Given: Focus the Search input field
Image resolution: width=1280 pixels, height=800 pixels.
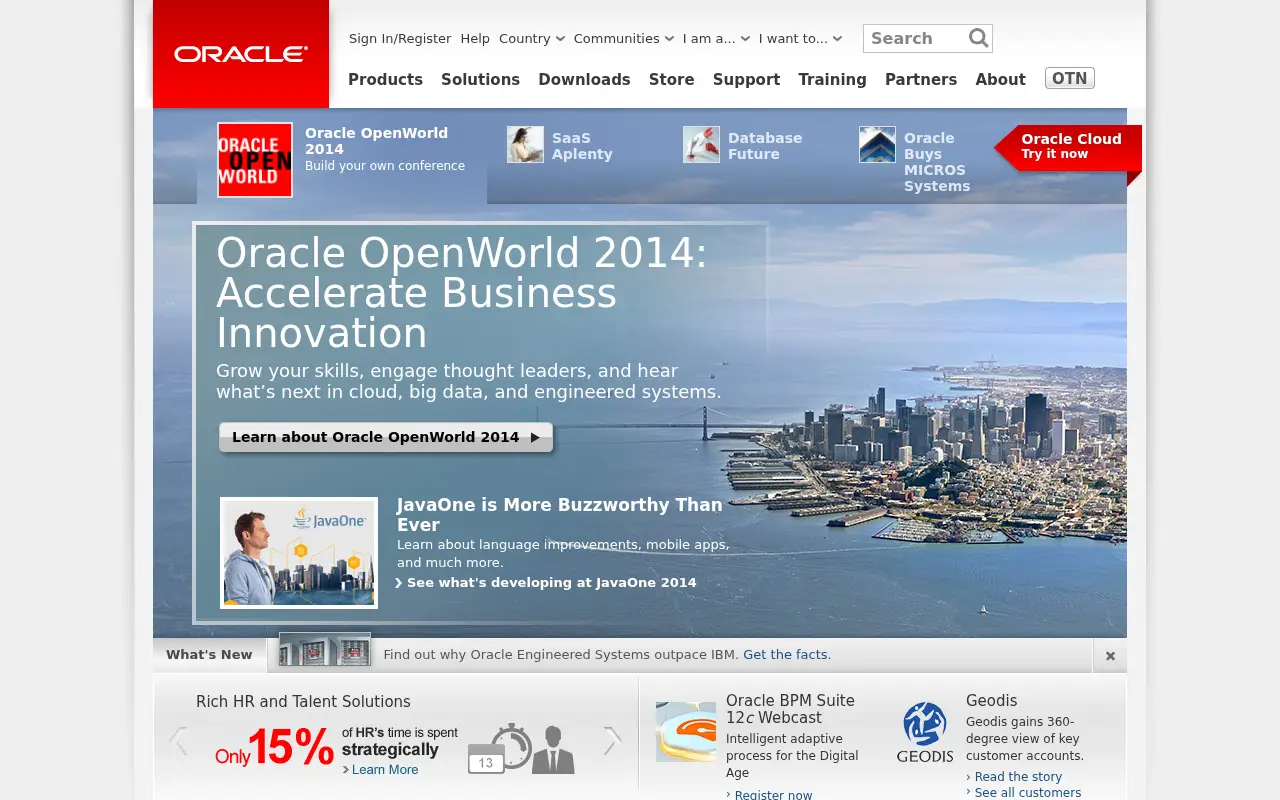Looking at the screenshot, I should click(x=916, y=38).
